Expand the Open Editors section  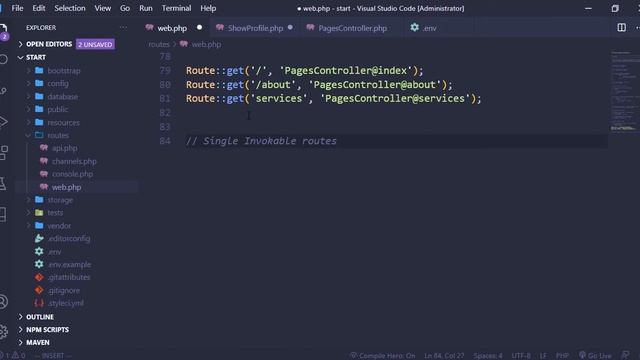click(49, 44)
